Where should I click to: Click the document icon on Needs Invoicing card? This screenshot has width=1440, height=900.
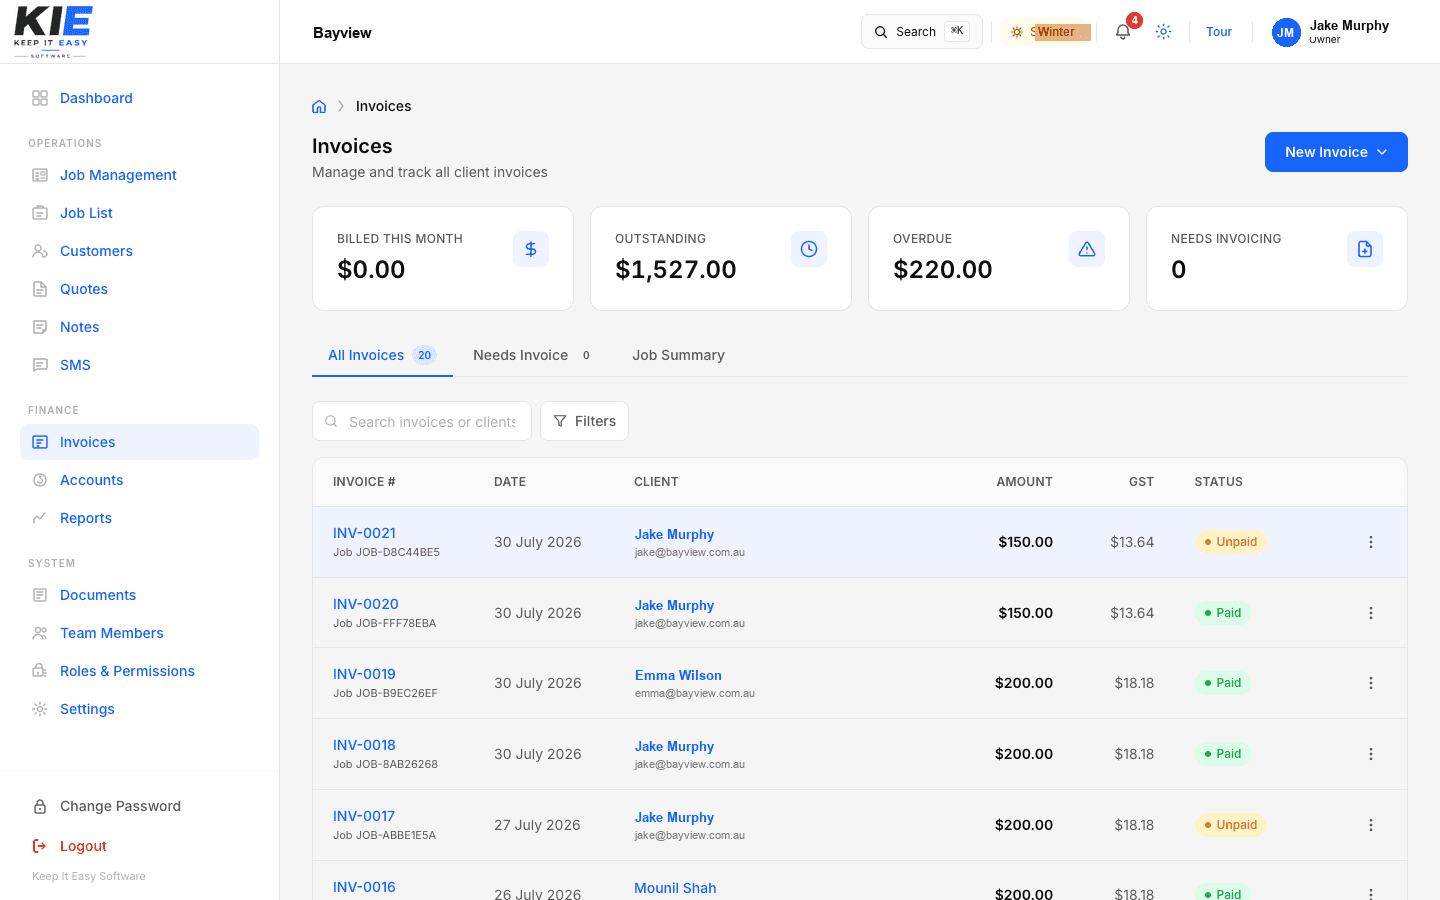pos(1365,249)
